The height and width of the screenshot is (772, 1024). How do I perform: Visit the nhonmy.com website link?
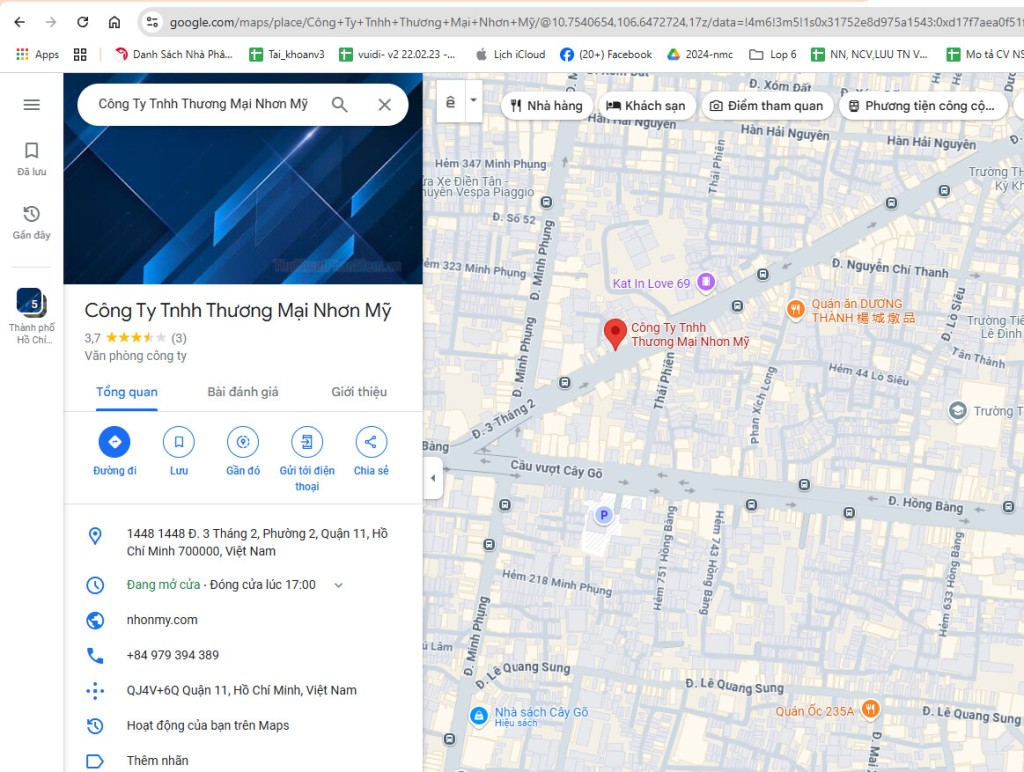[160, 619]
